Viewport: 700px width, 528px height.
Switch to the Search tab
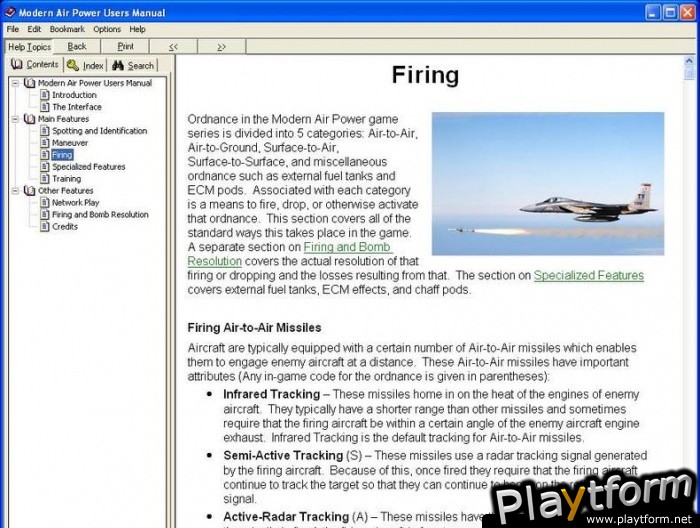click(133, 66)
